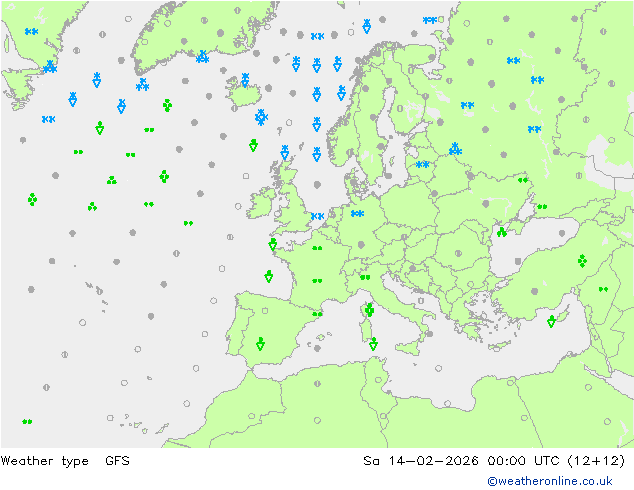Select the green shower symbol off Brittany
This screenshot has height=490, width=634.
(273, 245)
